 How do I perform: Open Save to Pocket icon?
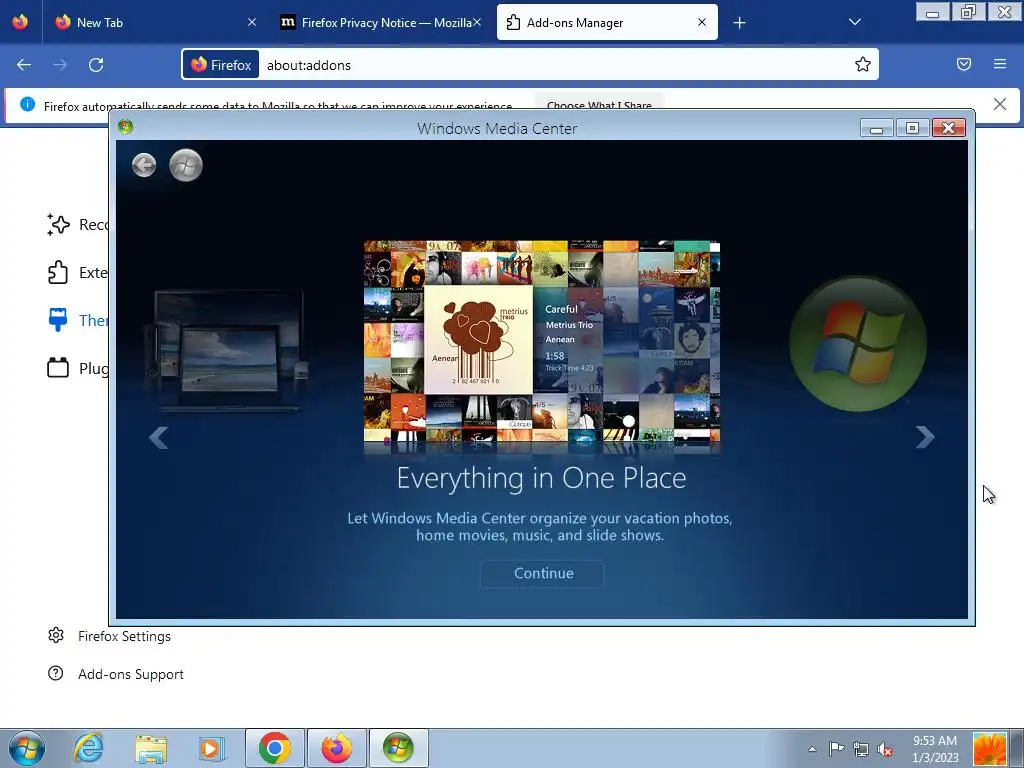point(964,64)
